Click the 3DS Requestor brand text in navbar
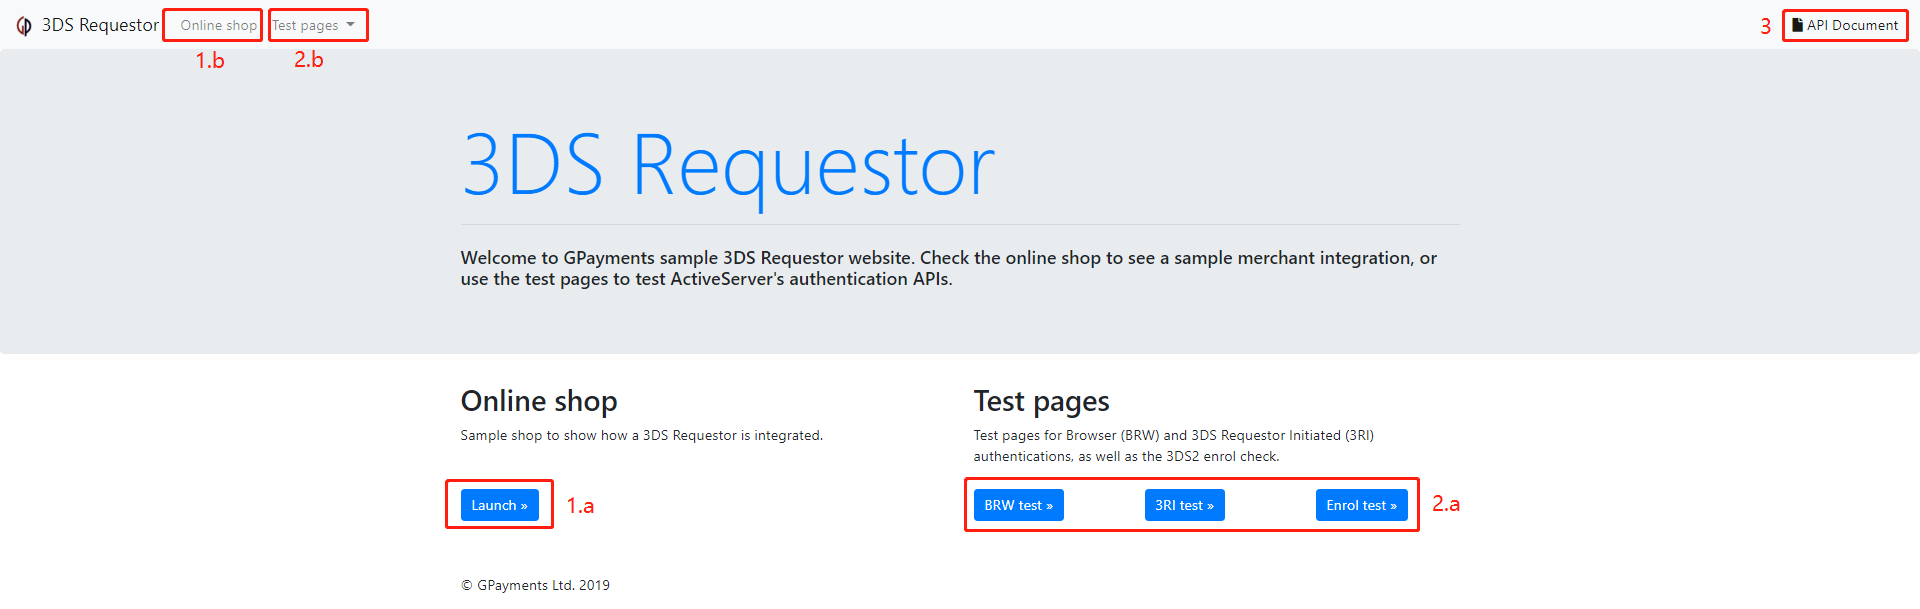 [100, 26]
